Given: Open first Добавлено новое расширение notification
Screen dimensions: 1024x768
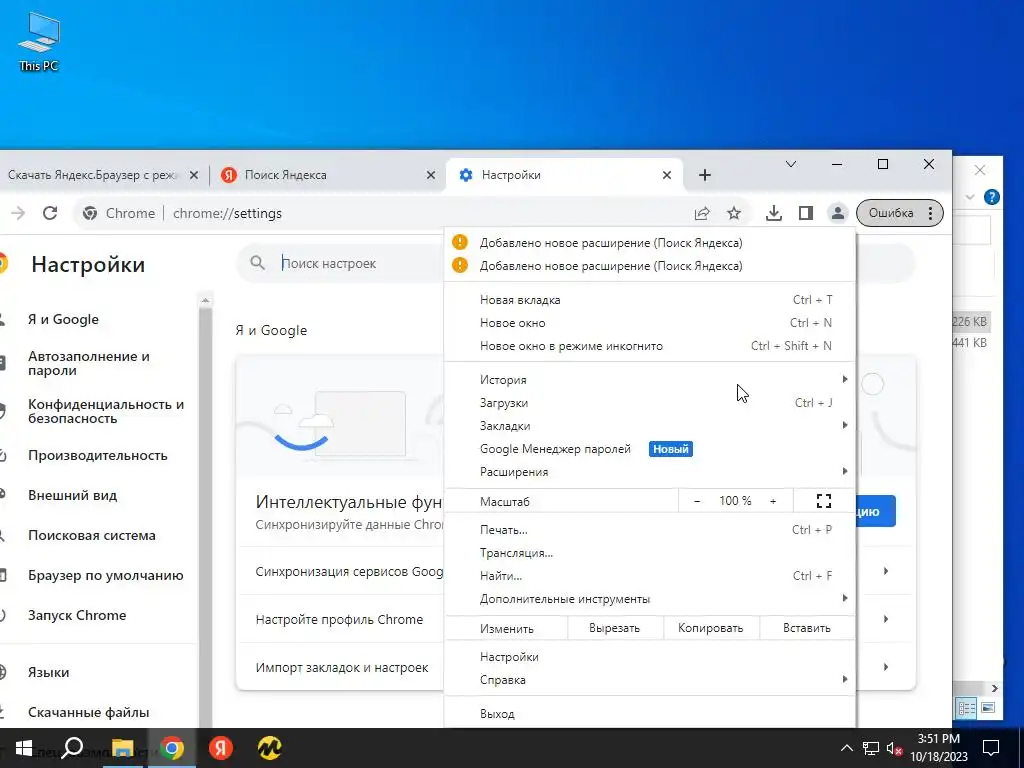Looking at the screenshot, I should coord(650,243).
